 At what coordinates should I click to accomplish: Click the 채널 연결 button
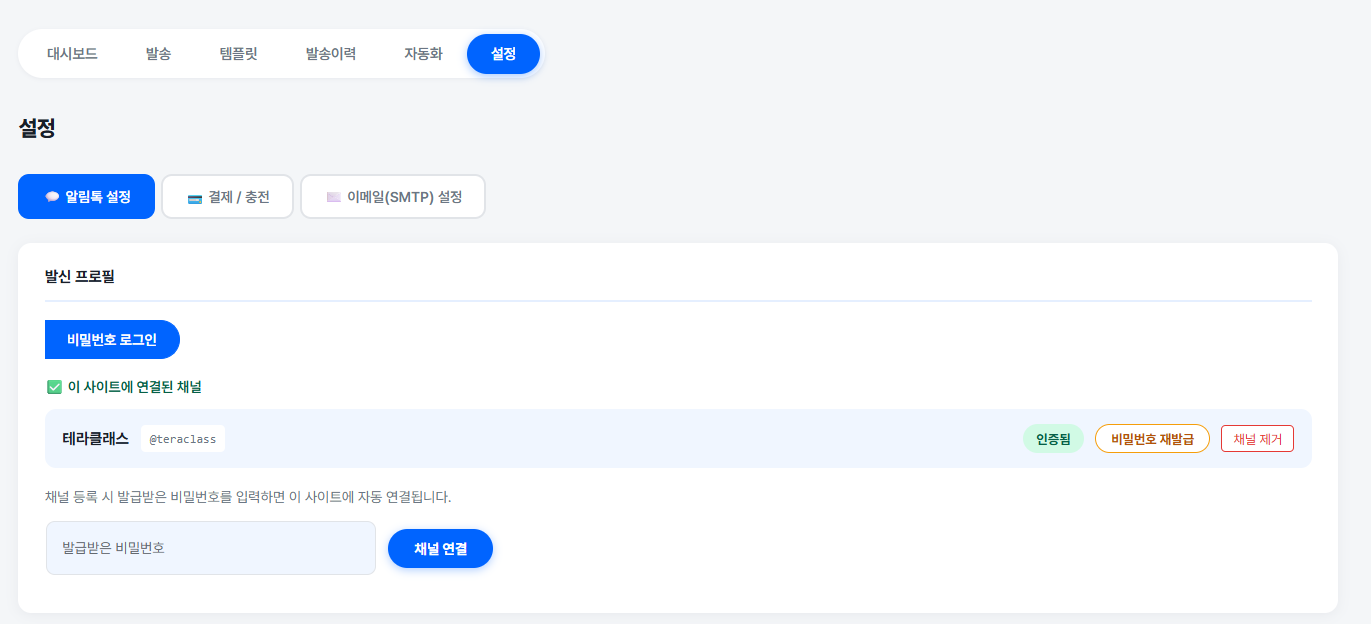440,548
